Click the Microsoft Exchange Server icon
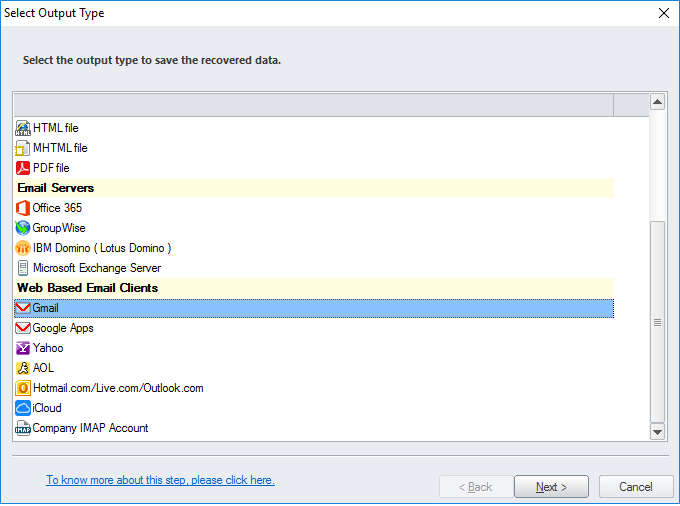 (x=23, y=268)
